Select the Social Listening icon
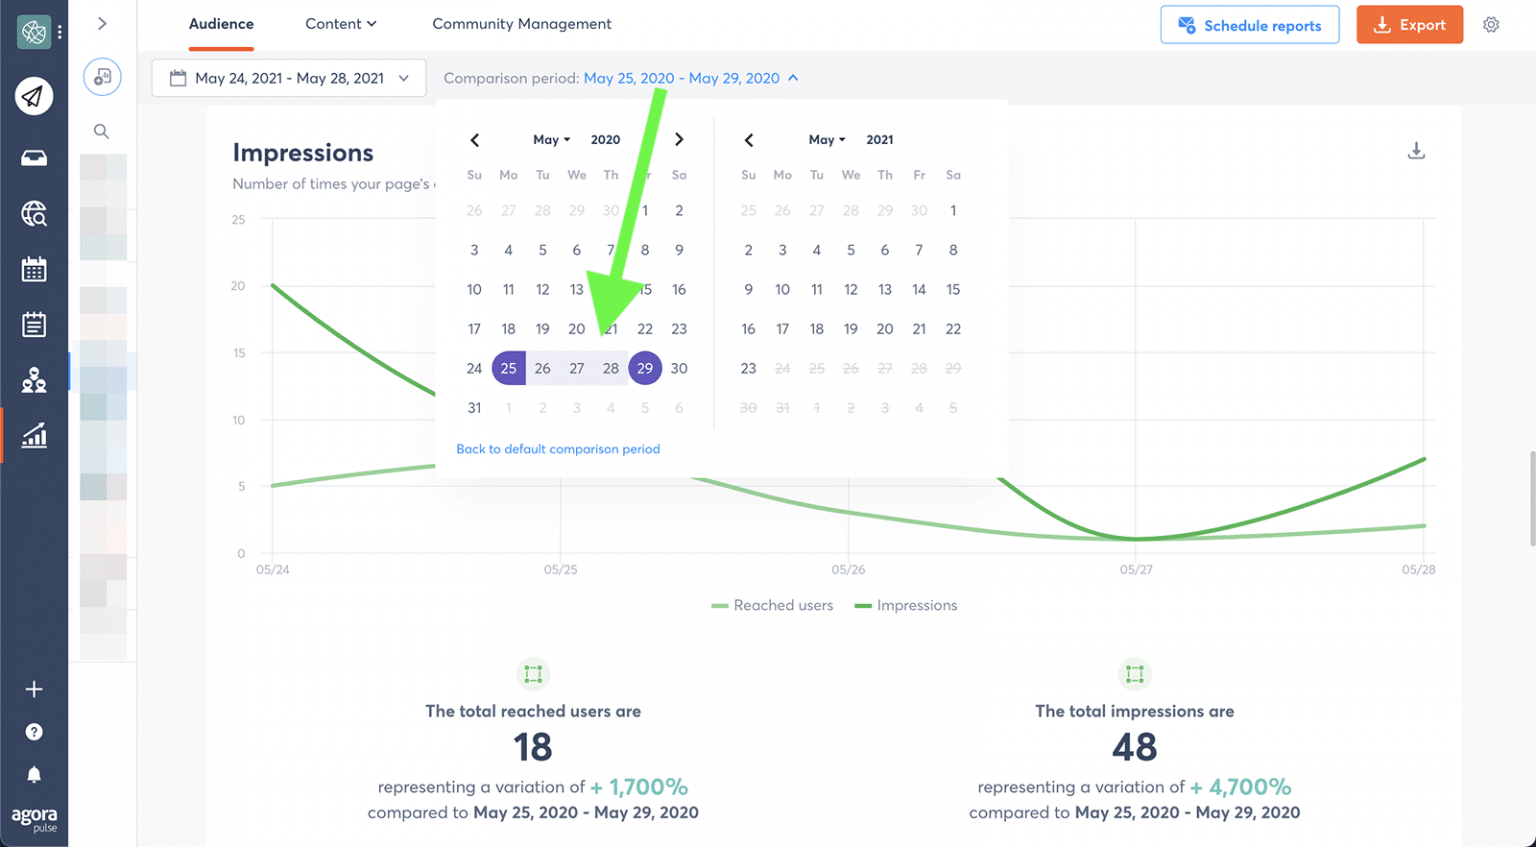Image resolution: width=1536 pixels, height=847 pixels. [x=34, y=214]
